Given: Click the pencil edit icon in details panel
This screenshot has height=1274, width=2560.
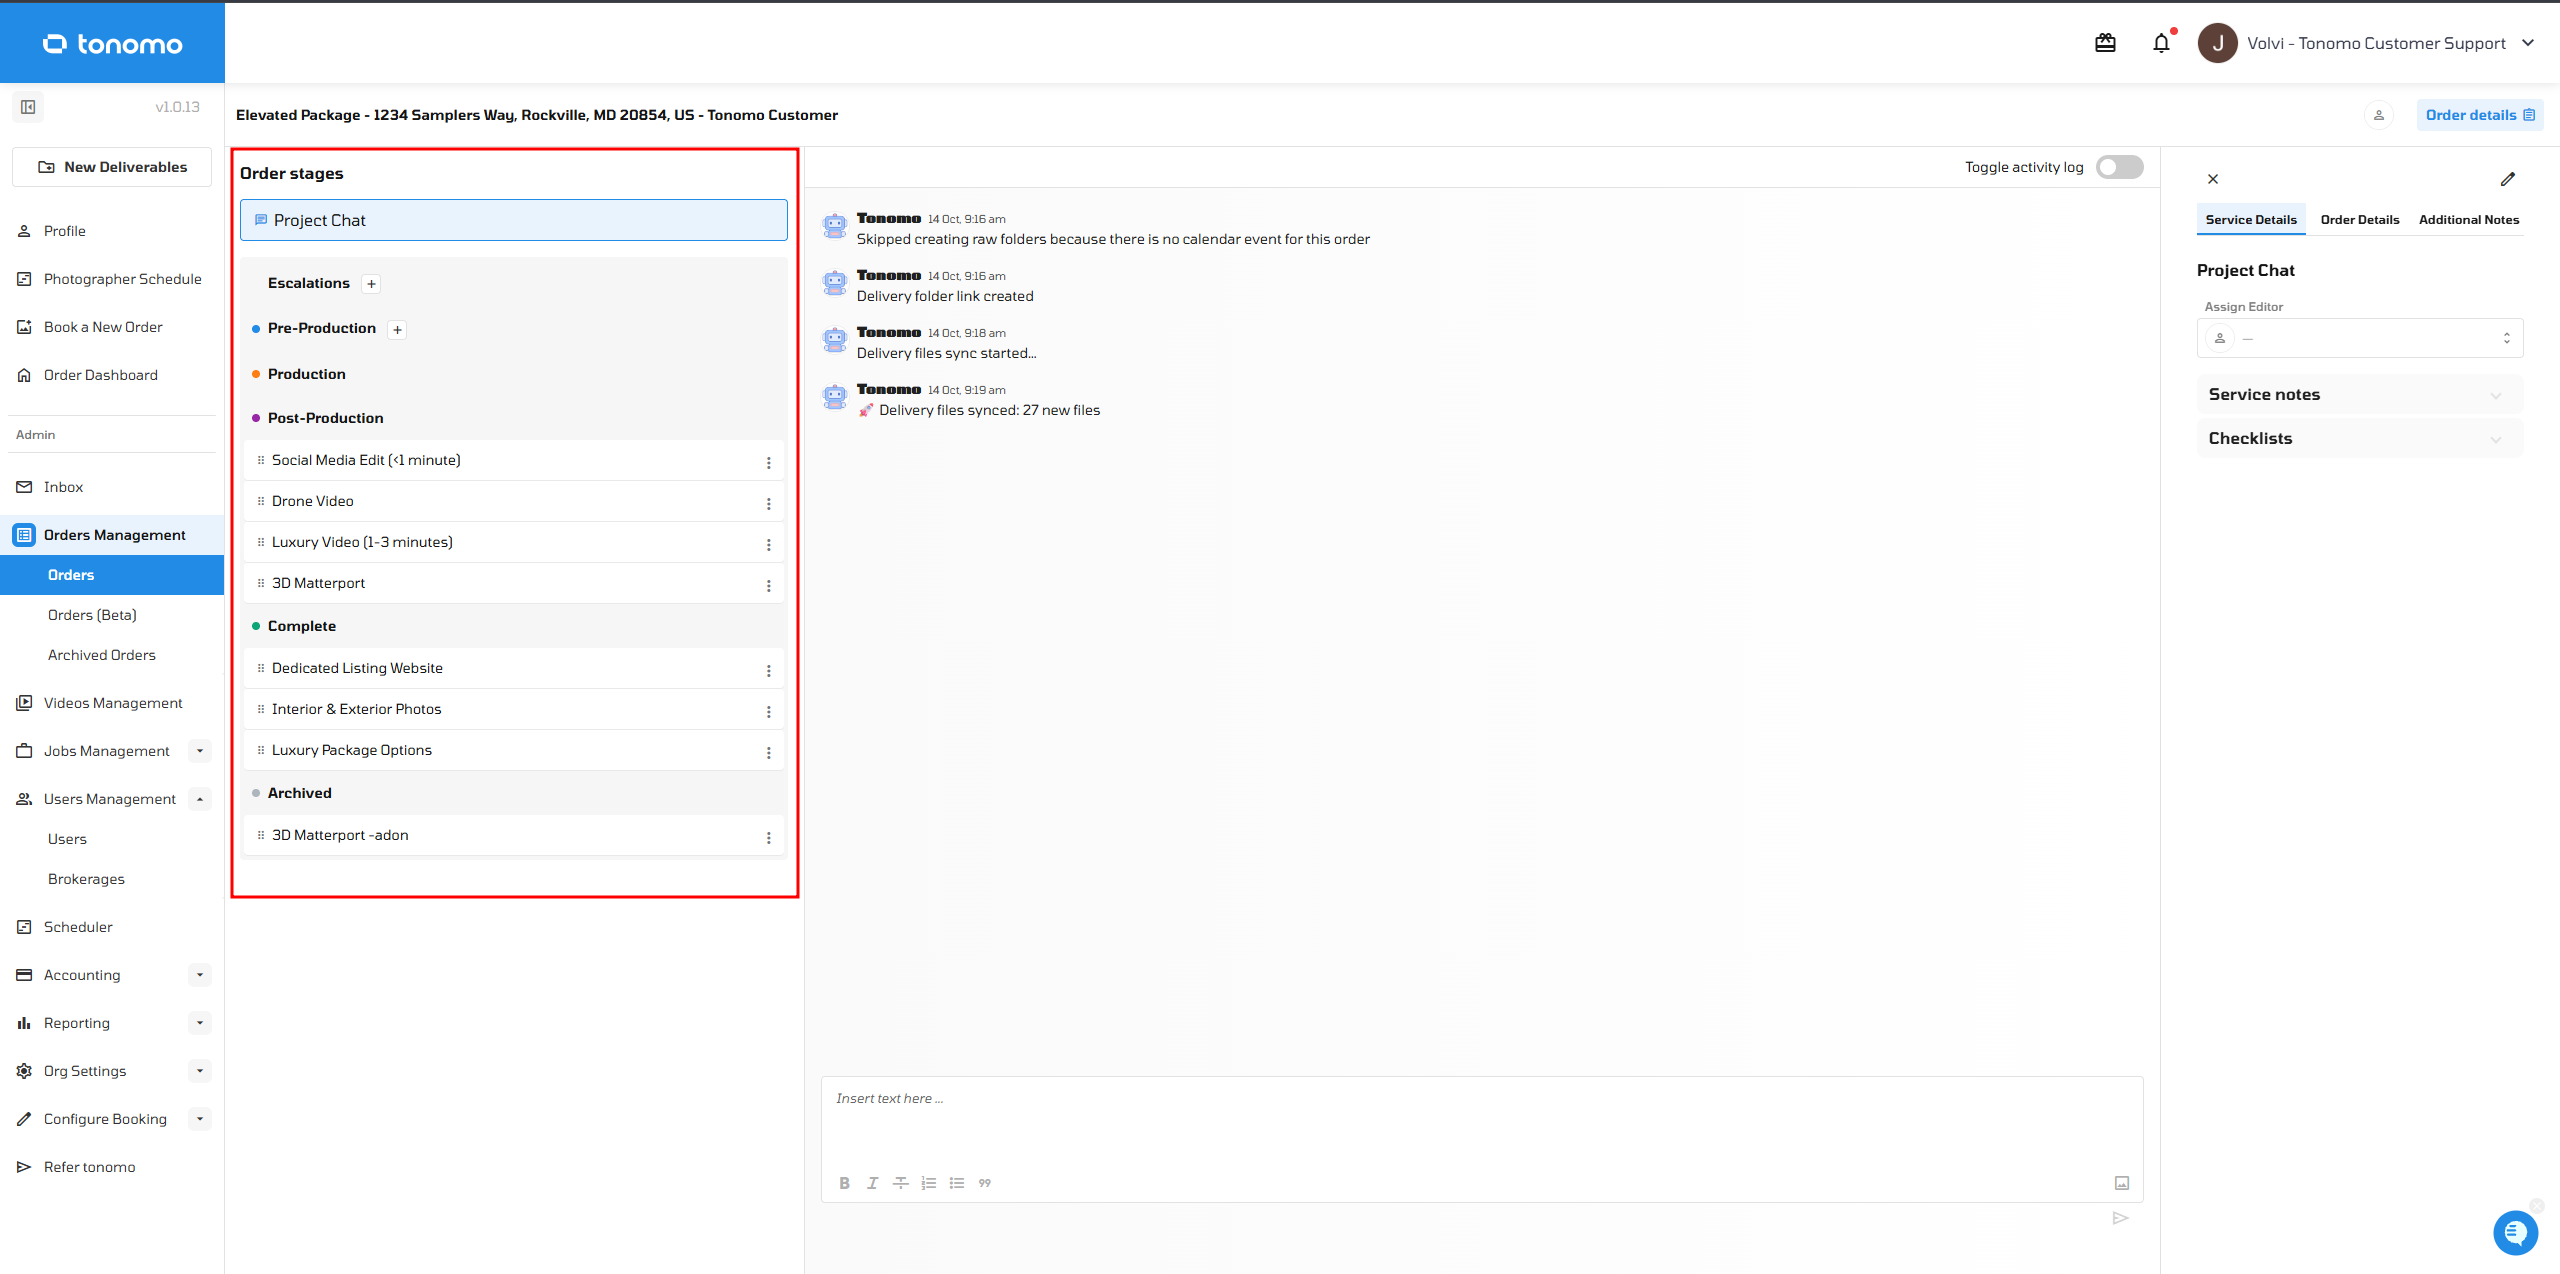Looking at the screenshot, I should pos(2507,179).
